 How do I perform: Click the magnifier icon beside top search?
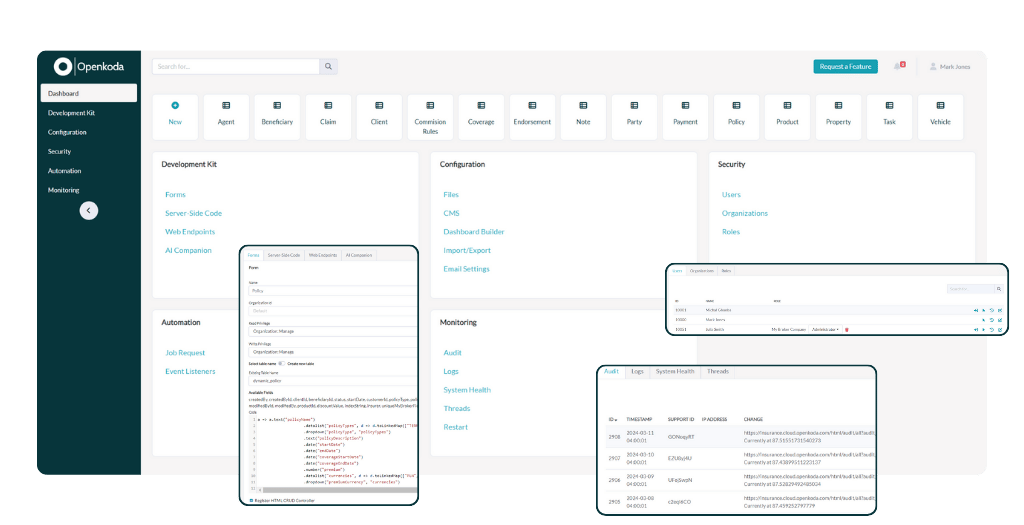328,67
